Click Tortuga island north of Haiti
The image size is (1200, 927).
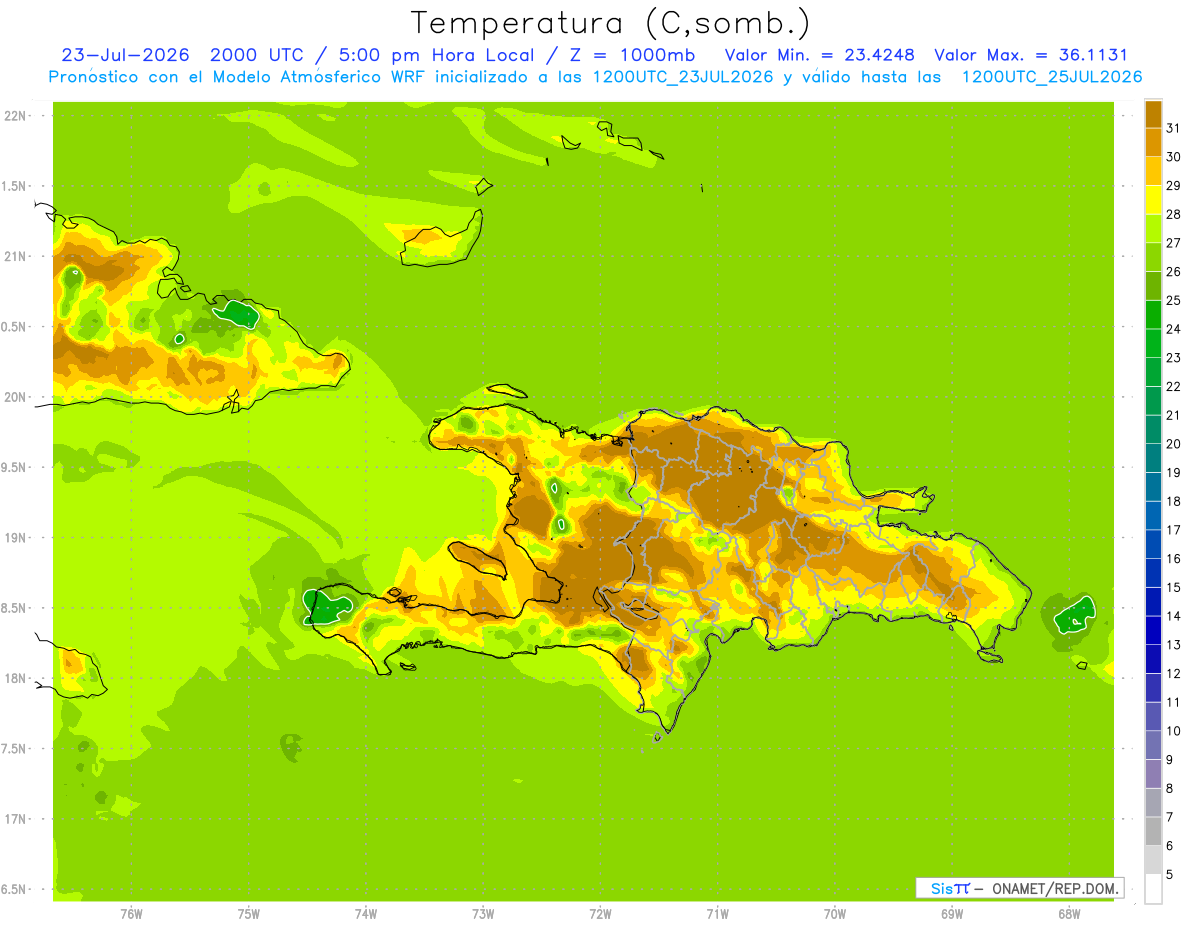coord(506,393)
